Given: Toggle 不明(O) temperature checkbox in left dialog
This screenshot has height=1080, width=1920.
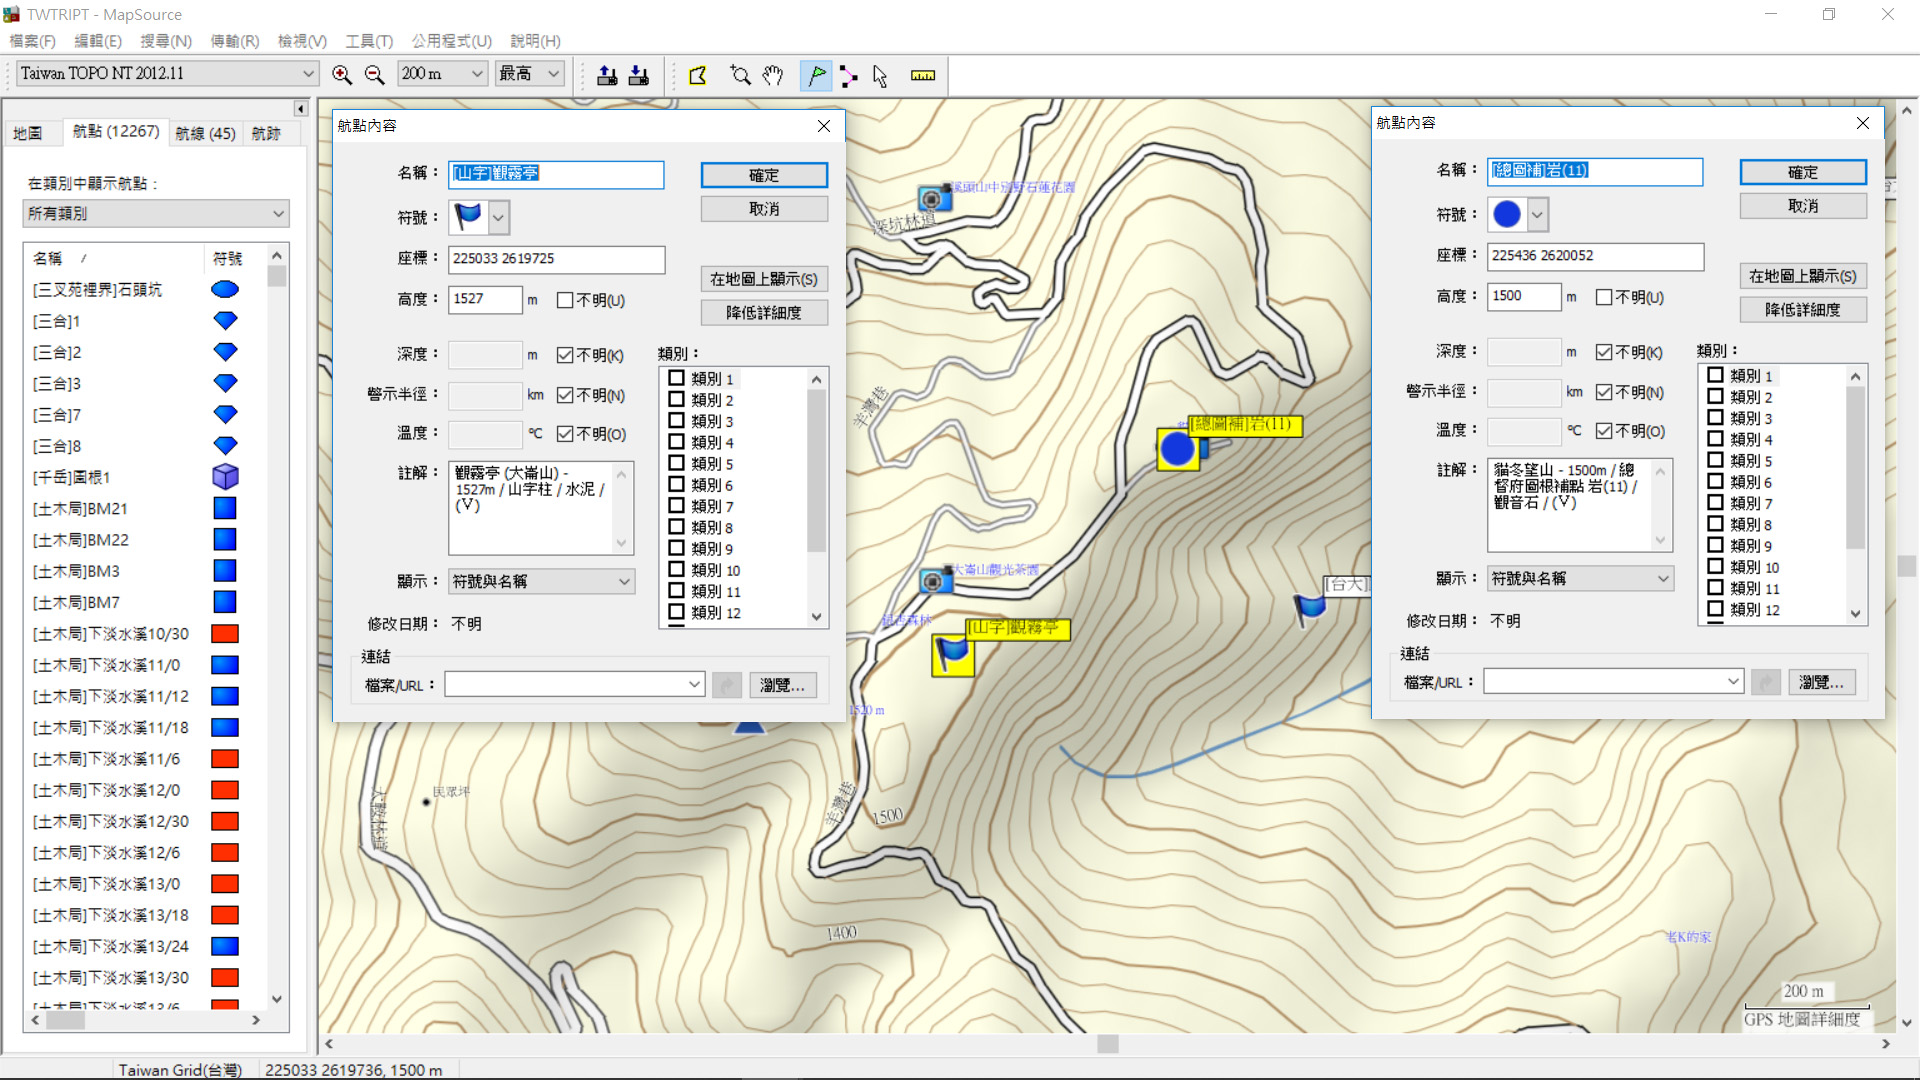Looking at the screenshot, I should pyautogui.click(x=565, y=433).
